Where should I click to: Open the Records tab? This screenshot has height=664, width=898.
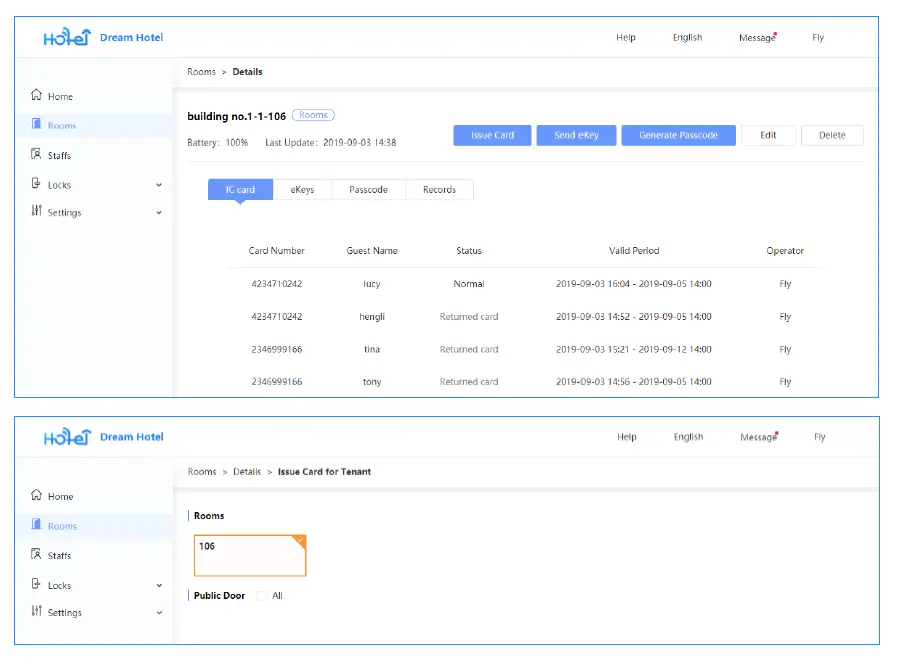439,190
